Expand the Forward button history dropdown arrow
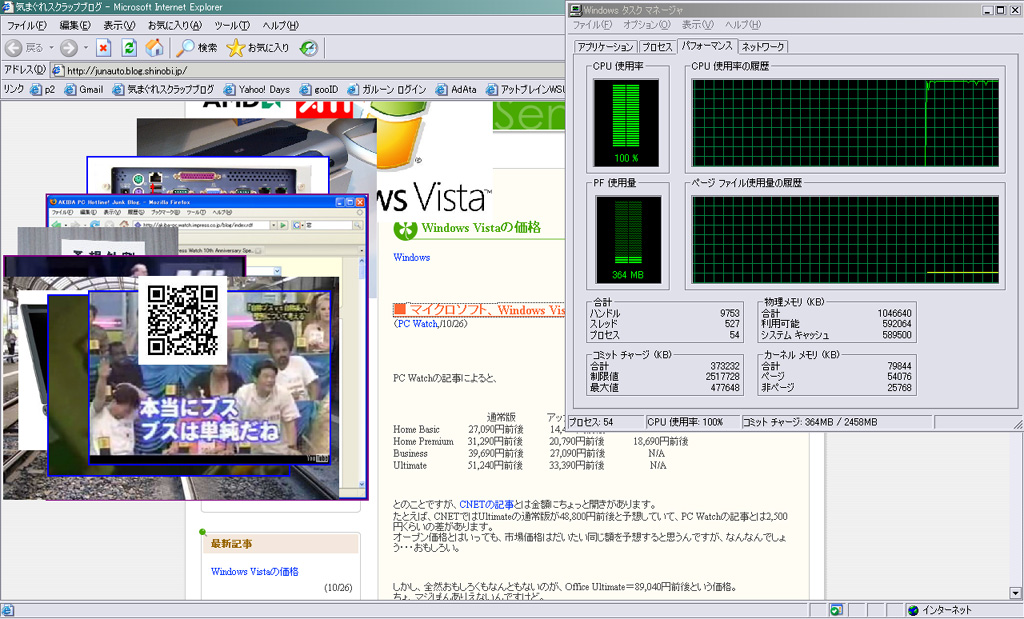The height and width of the screenshot is (619, 1024). coord(86,48)
